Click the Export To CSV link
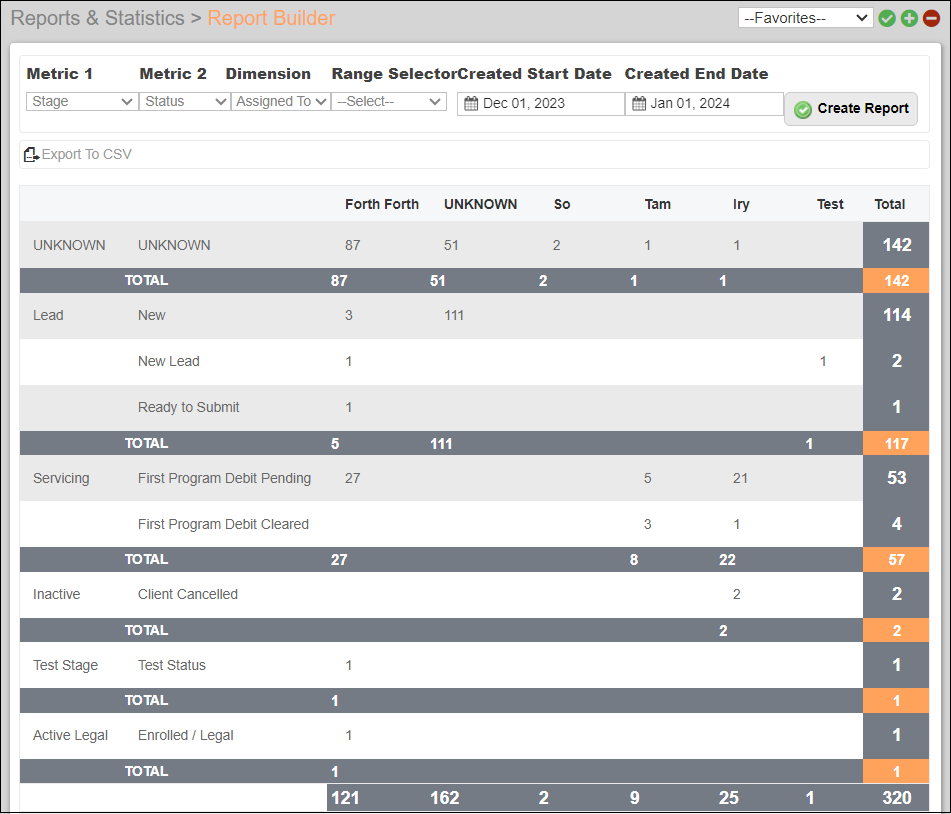The image size is (951, 814). click(x=86, y=155)
